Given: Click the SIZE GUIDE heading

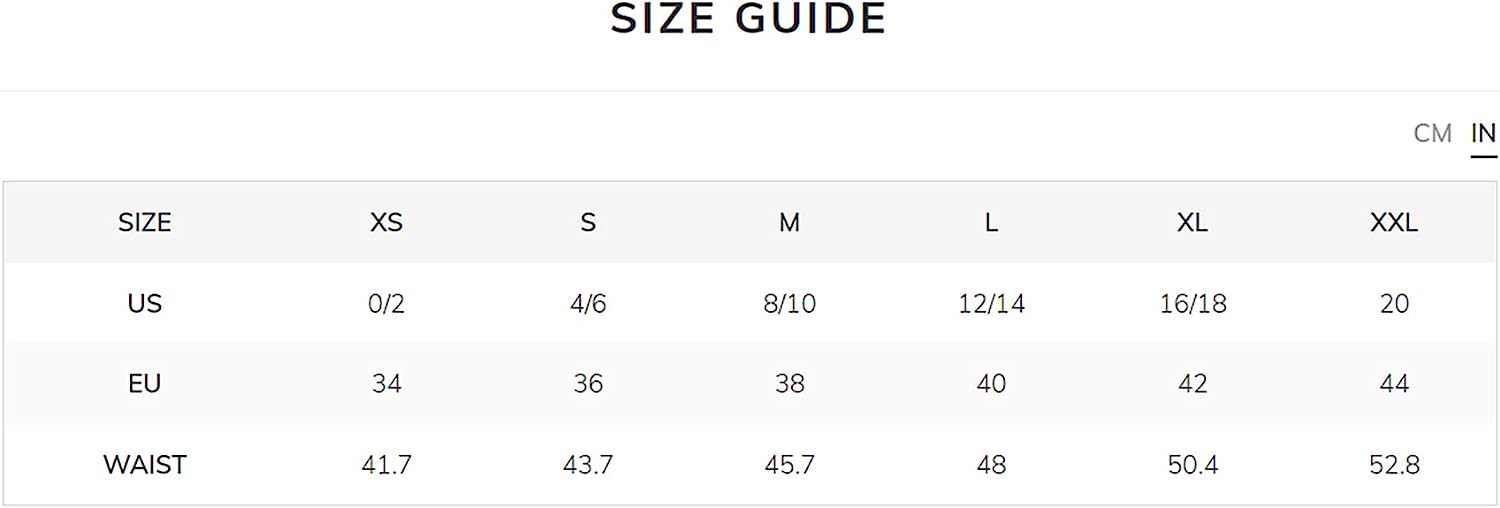Looking at the screenshot, I should point(749,20).
